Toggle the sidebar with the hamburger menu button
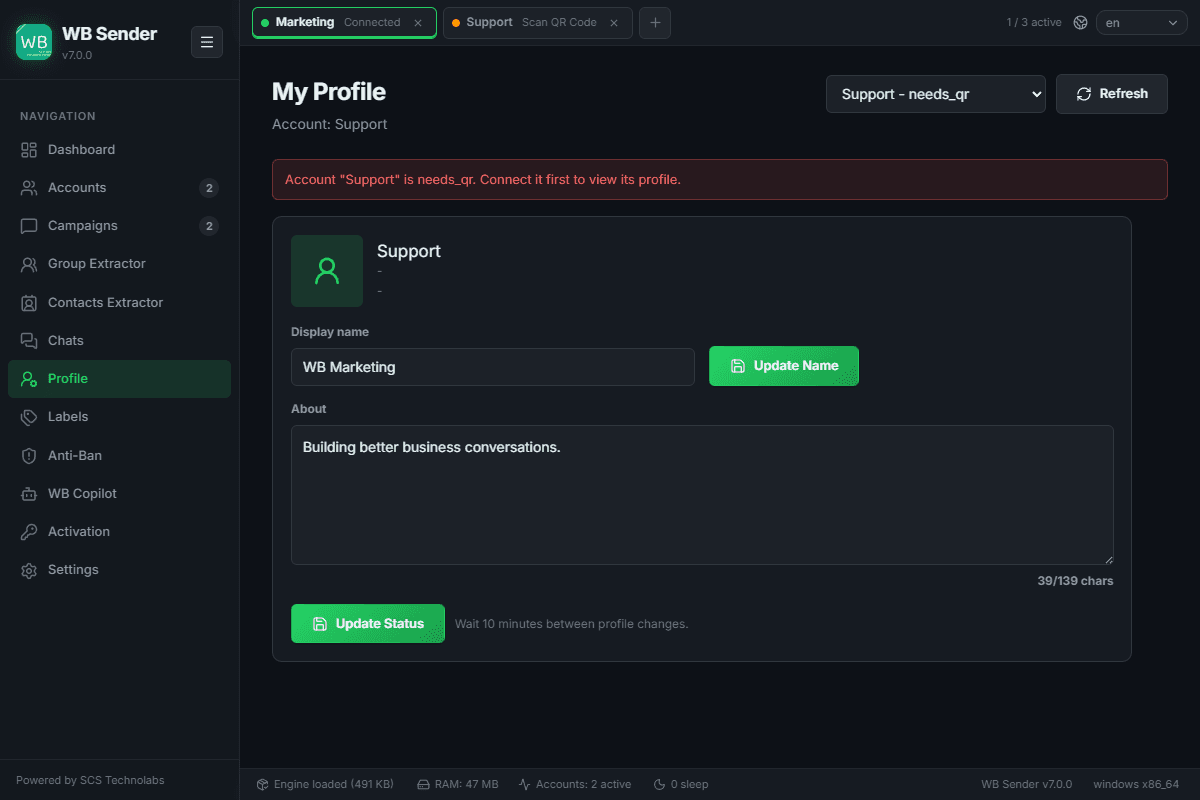Screen dimensions: 1200x800 coord(207,42)
